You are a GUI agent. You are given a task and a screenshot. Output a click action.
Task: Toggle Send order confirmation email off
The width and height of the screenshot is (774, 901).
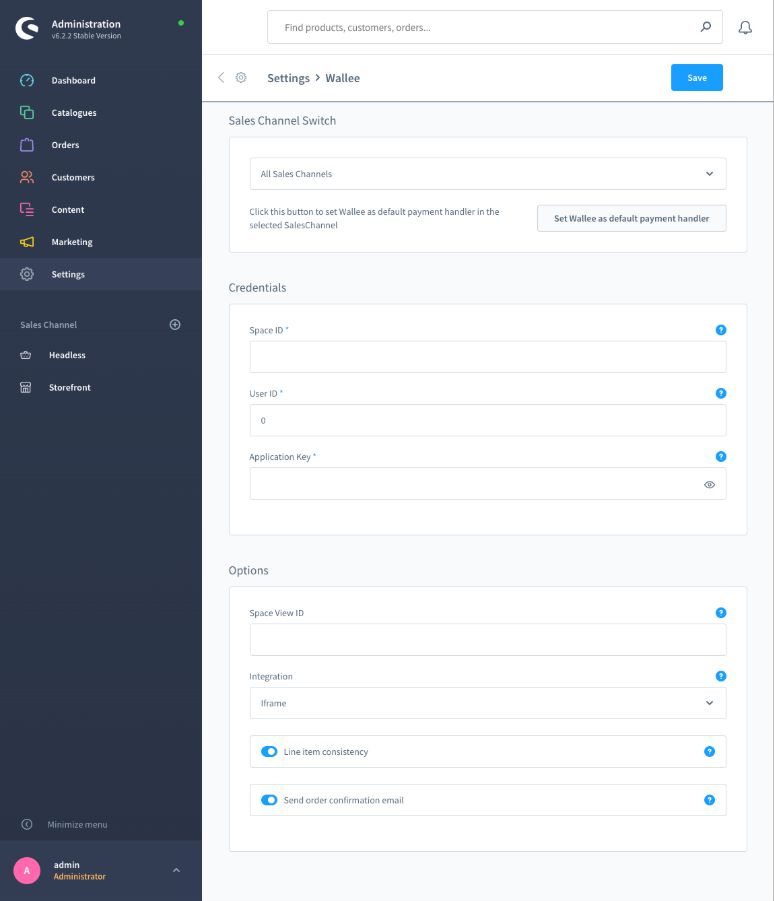coord(269,800)
